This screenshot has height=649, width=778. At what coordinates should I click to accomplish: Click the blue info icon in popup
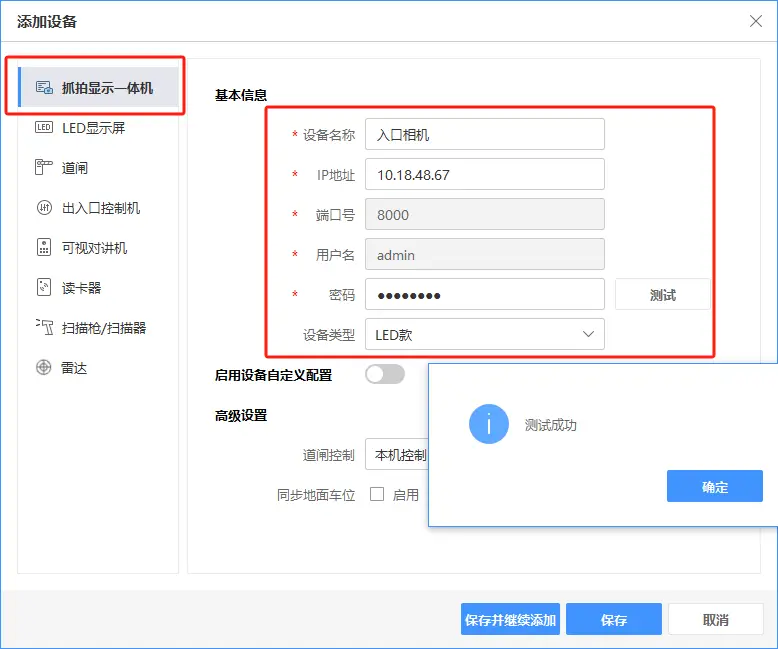point(488,424)
